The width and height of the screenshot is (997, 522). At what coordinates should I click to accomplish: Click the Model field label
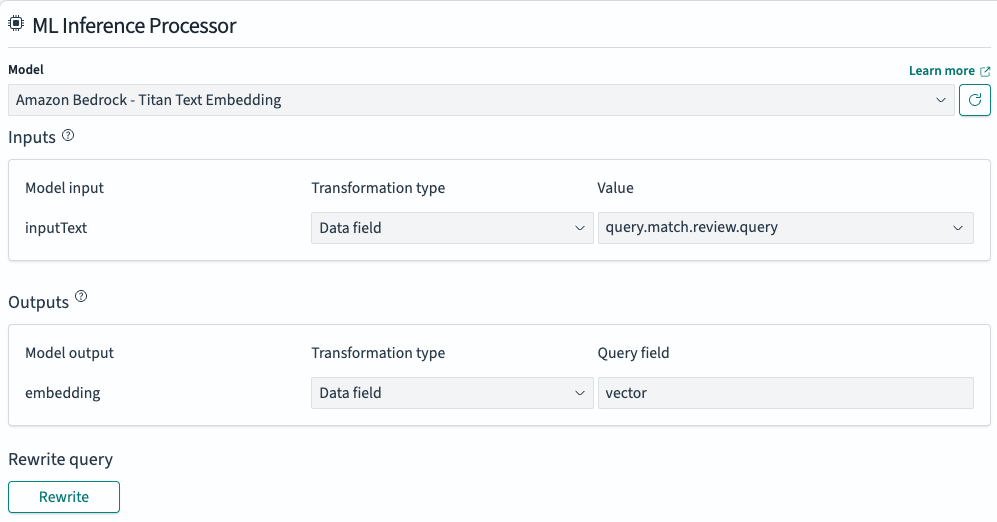tap(26, 69)
